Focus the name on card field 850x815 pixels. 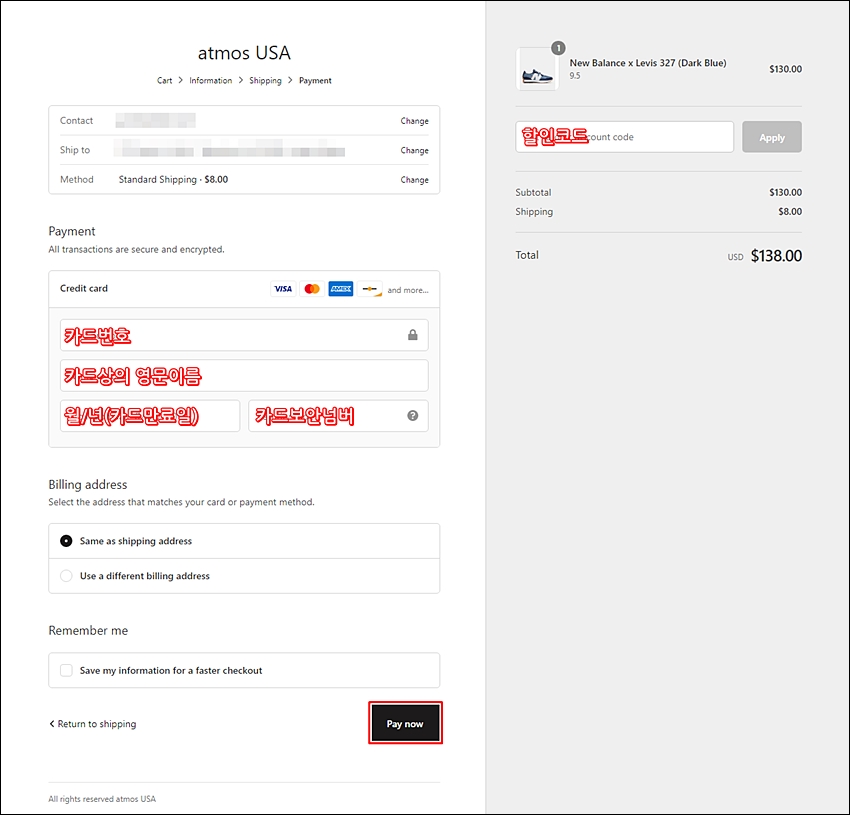pyautogui.click(x=244, y=375)
